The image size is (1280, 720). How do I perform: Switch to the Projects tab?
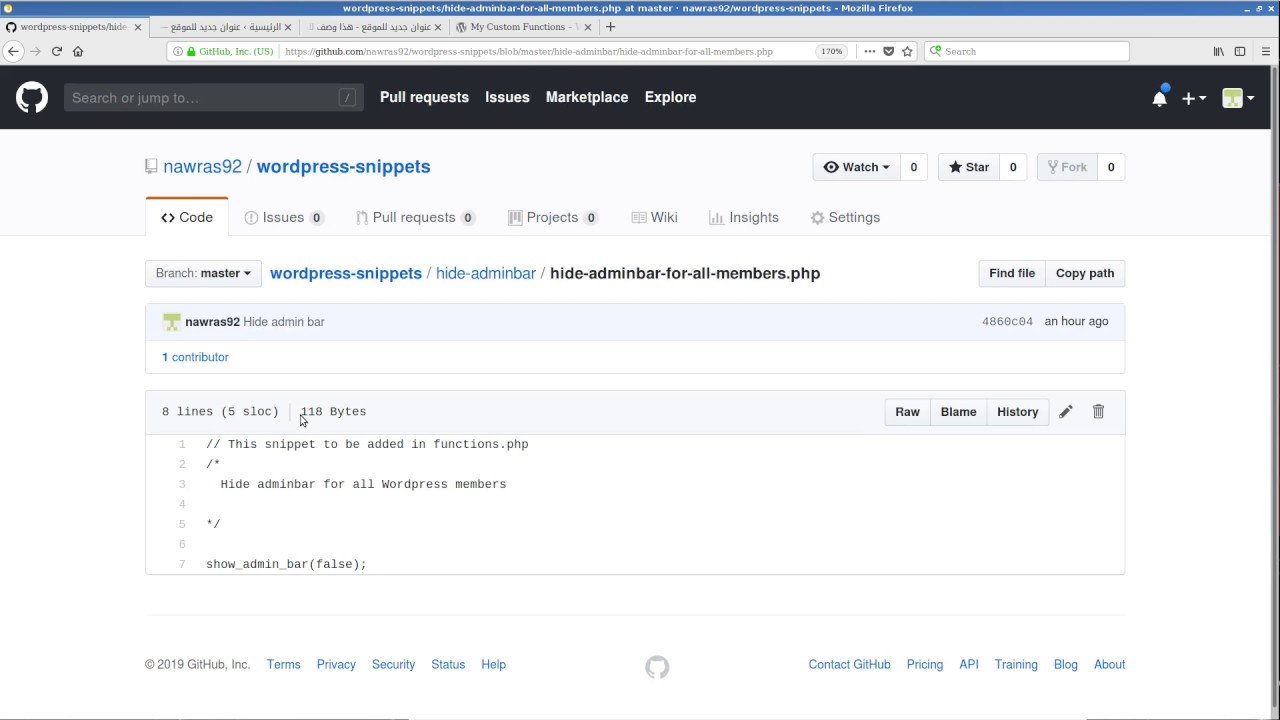click(553, 217)
